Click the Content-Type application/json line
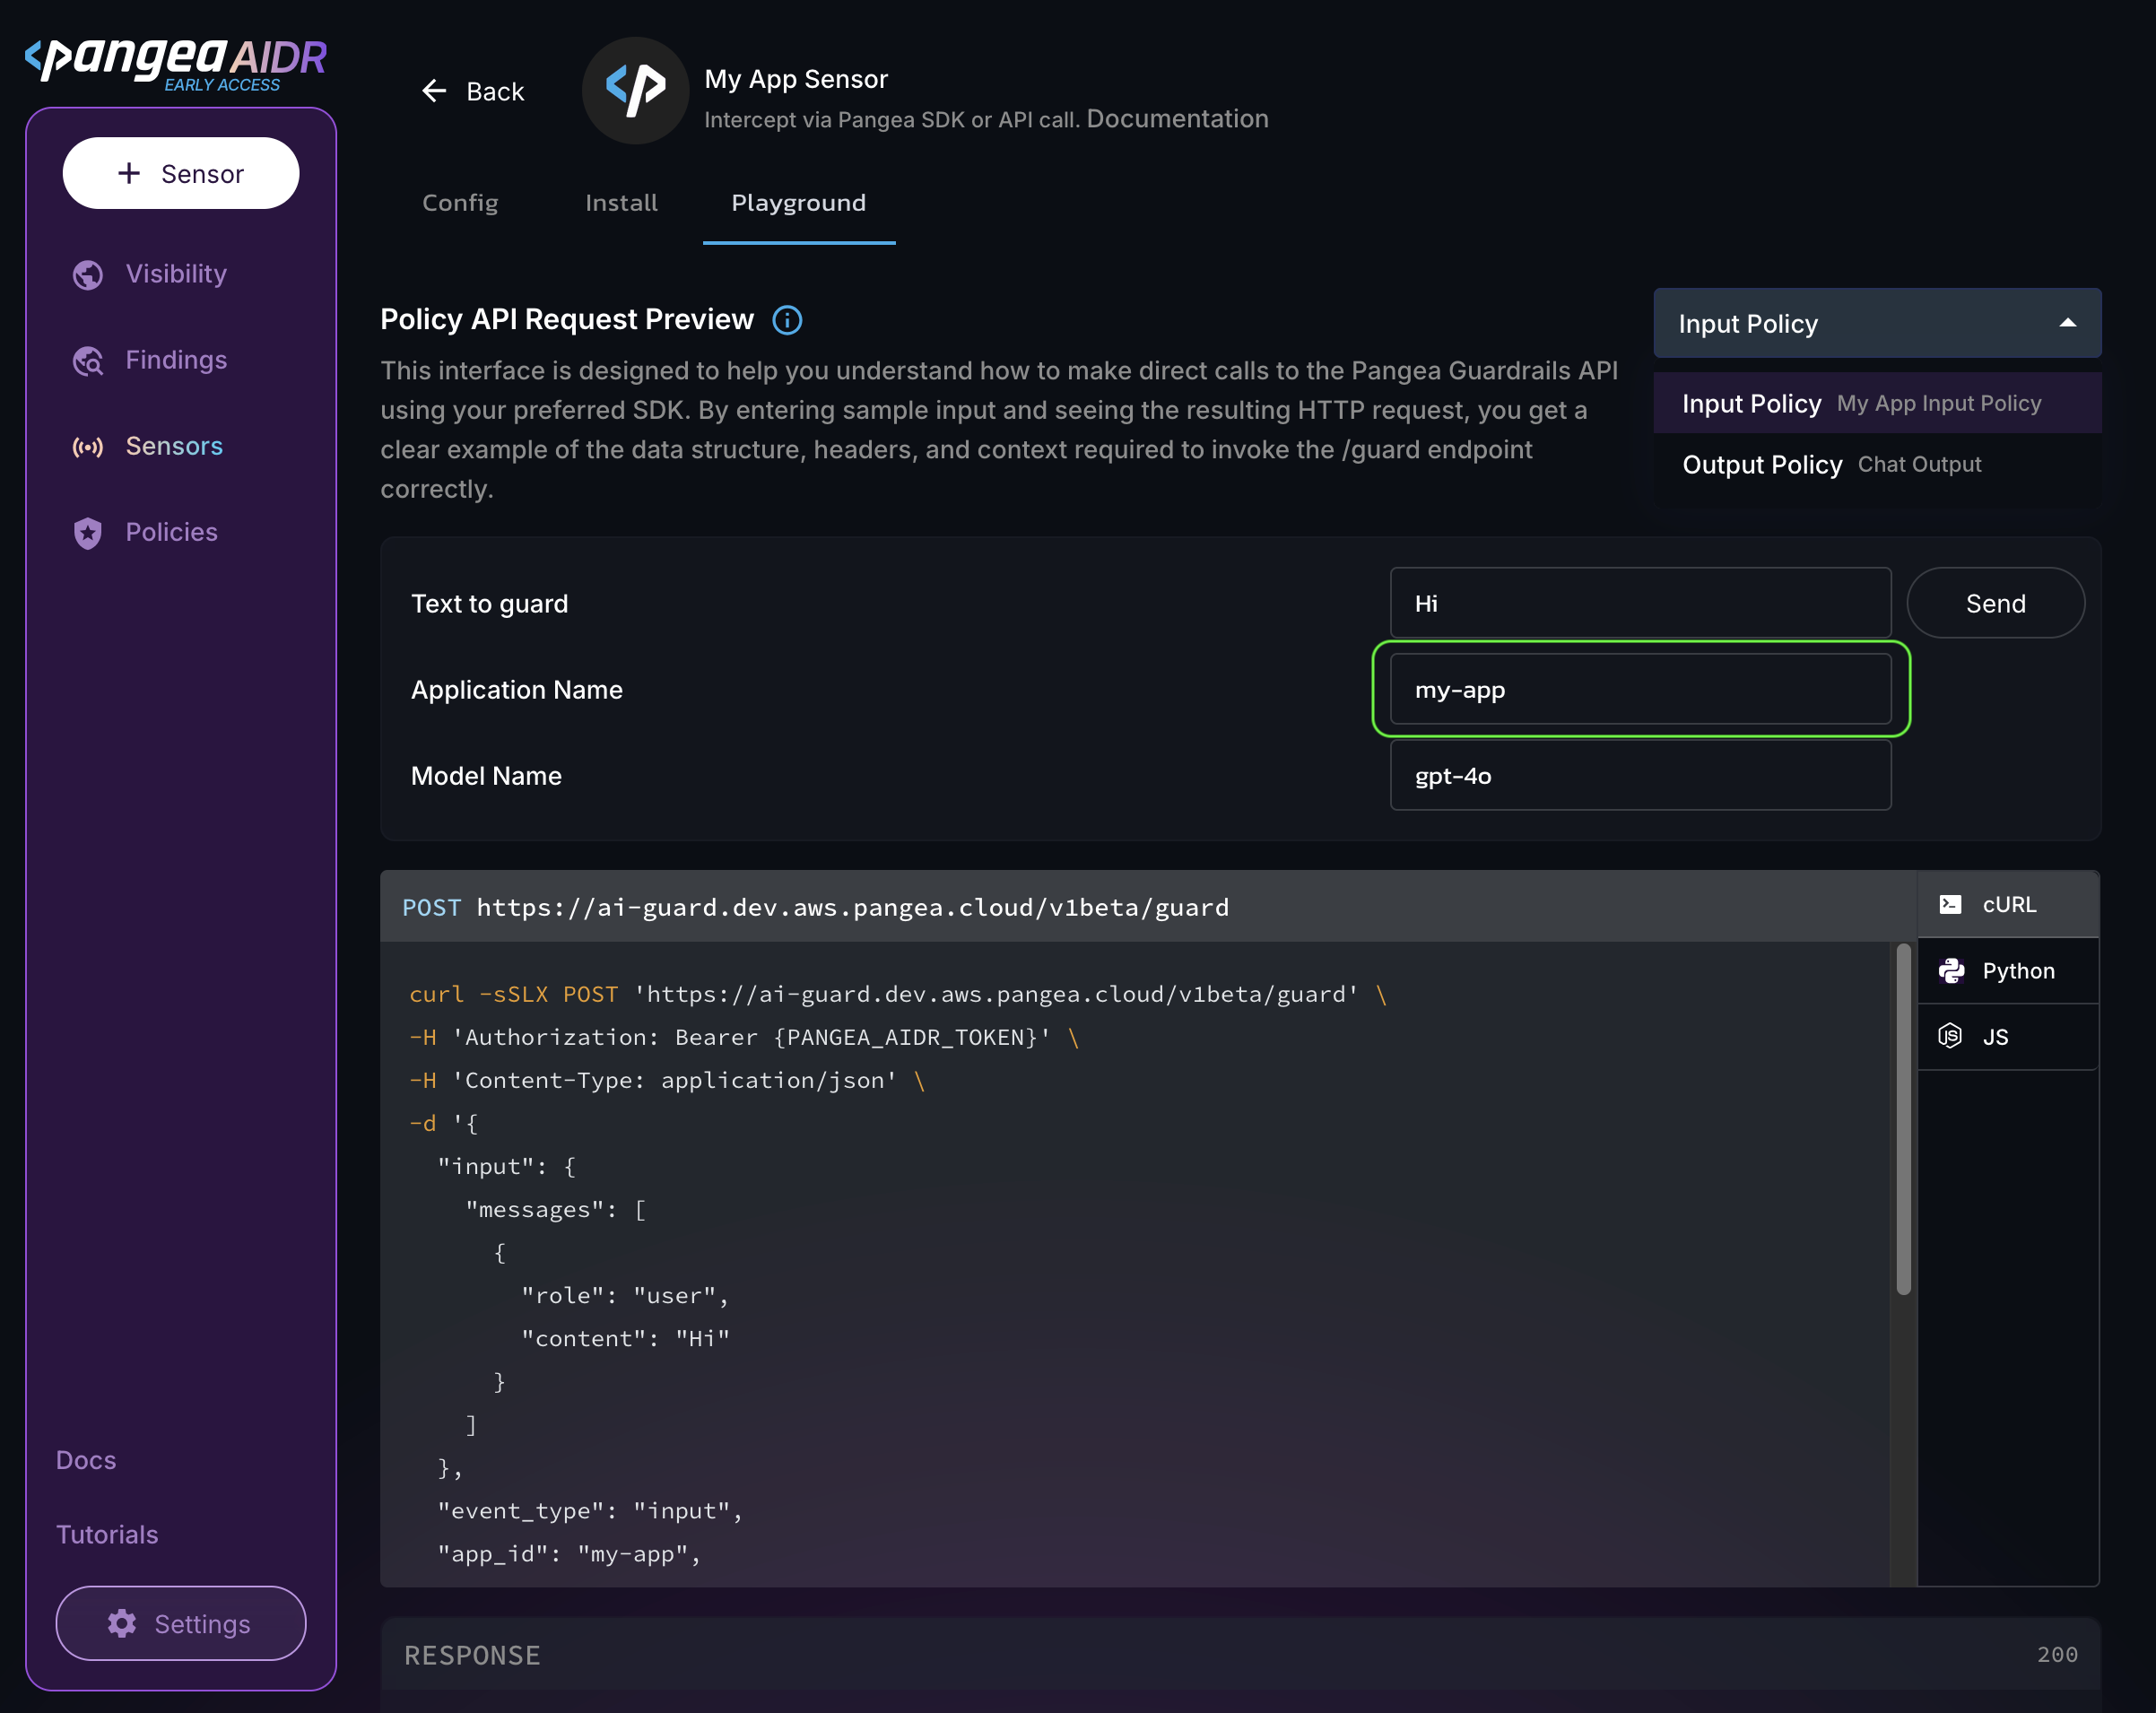This screenshot has height=1713, width=2156. [667, 1080]
